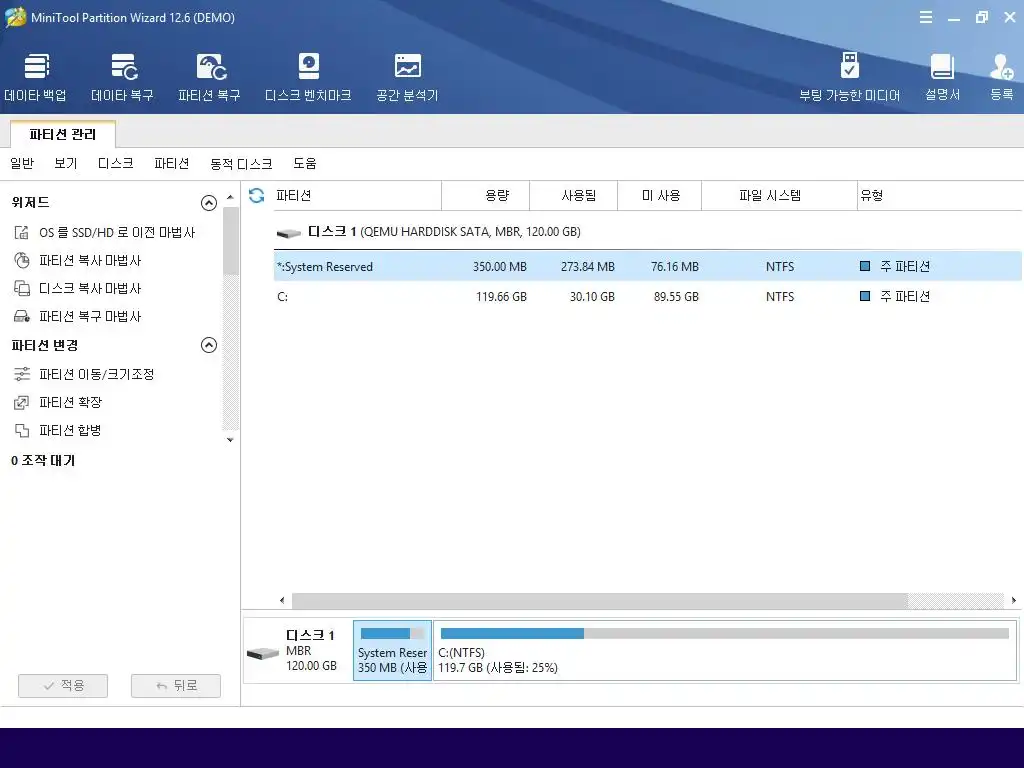Sort by 용량 column header
Viewport: 1024px width, 768px height.
(x=486, y=195)
